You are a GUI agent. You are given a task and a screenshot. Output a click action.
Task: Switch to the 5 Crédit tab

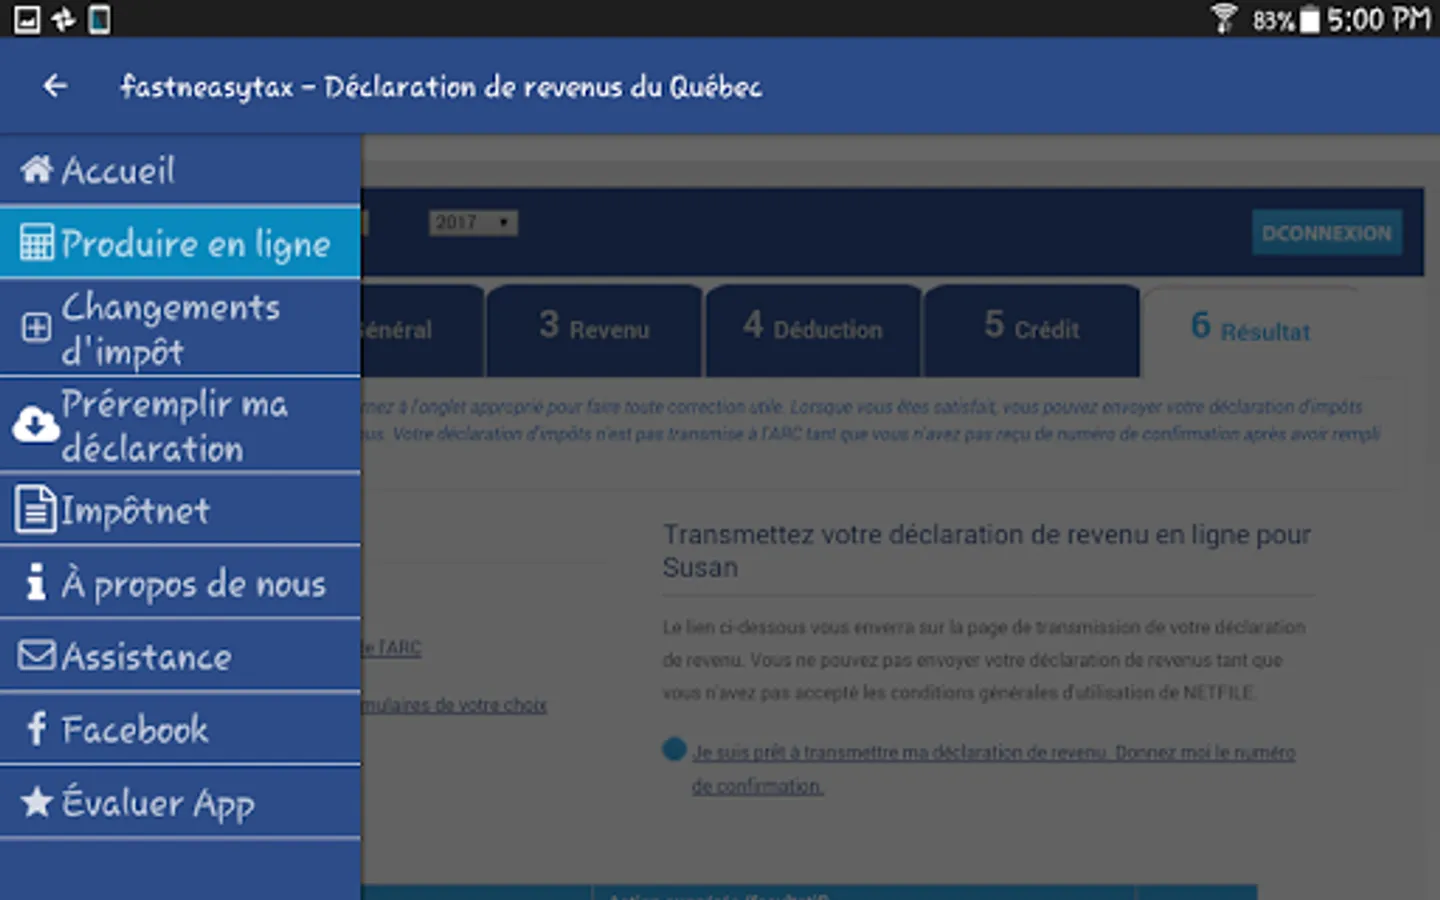(x=1032, y=330)
